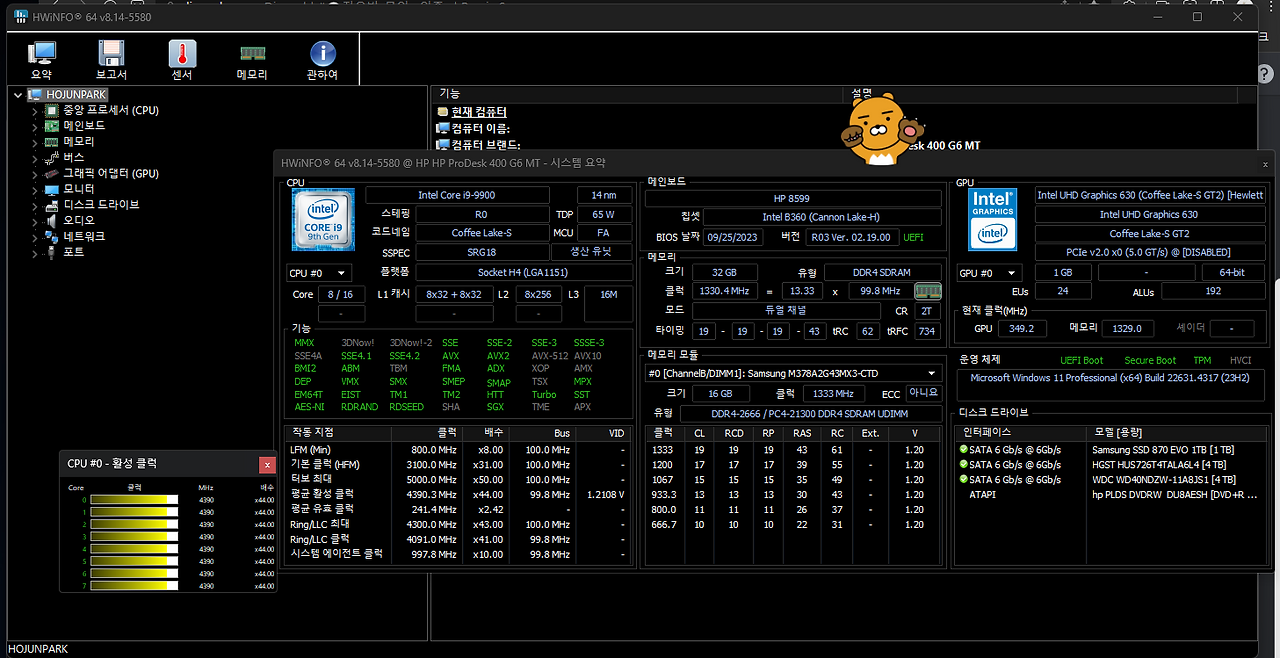Click the Intel Core i9 9th Gen logo
The width and height of the screenshot is (1280, 658).
click(x=321, y=222)
